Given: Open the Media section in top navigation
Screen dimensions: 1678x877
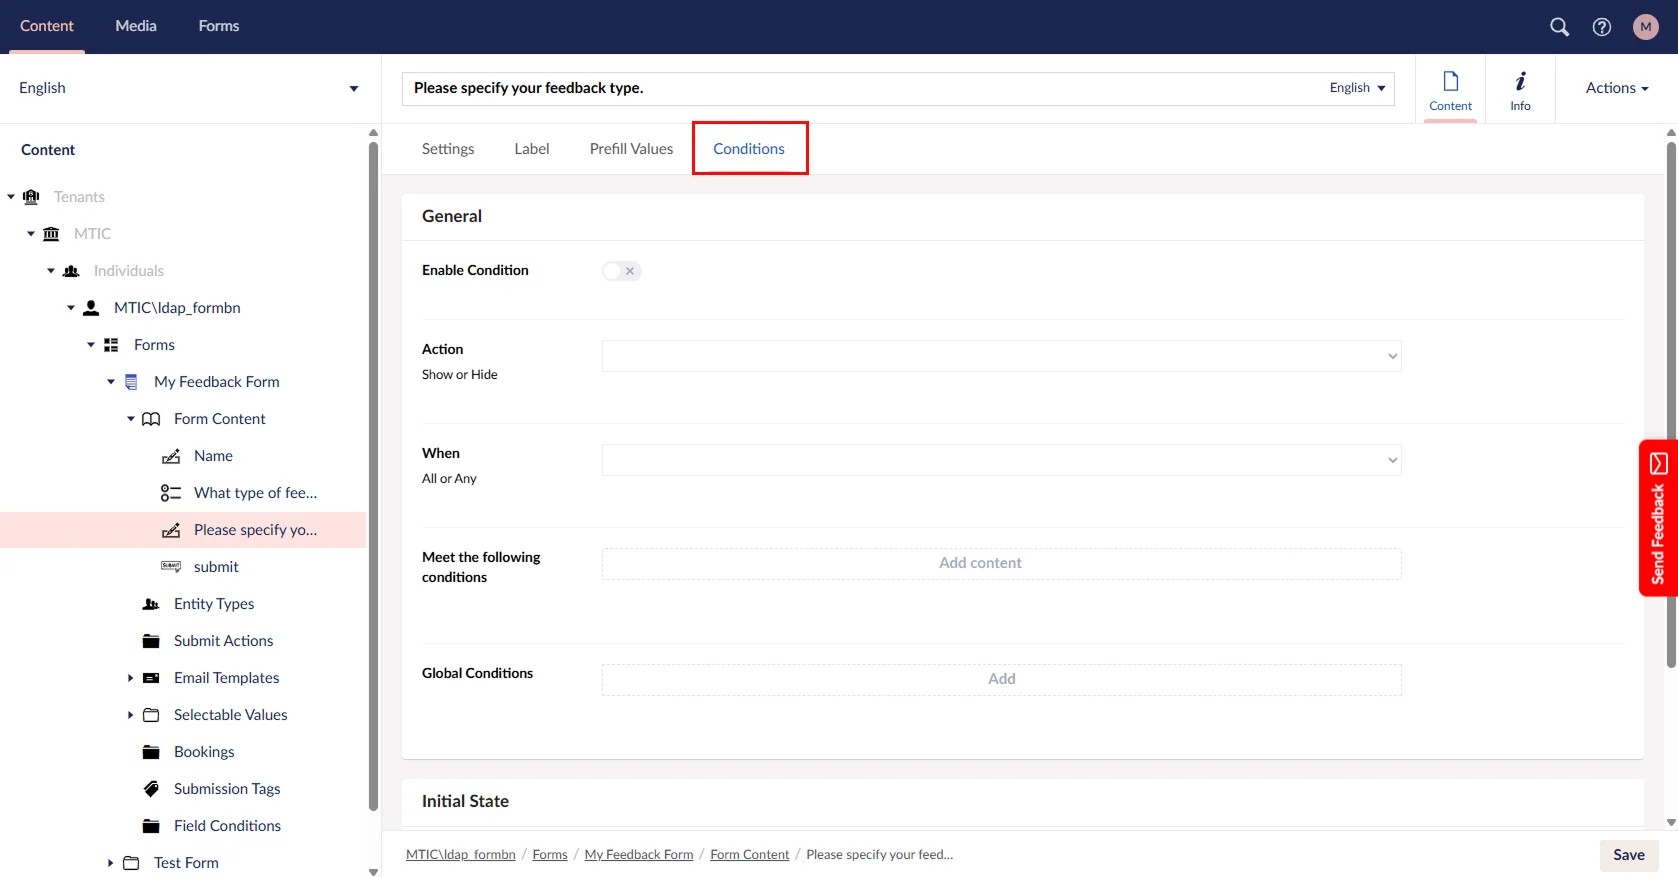Looking at the screenshot, I should pos(136,26).
